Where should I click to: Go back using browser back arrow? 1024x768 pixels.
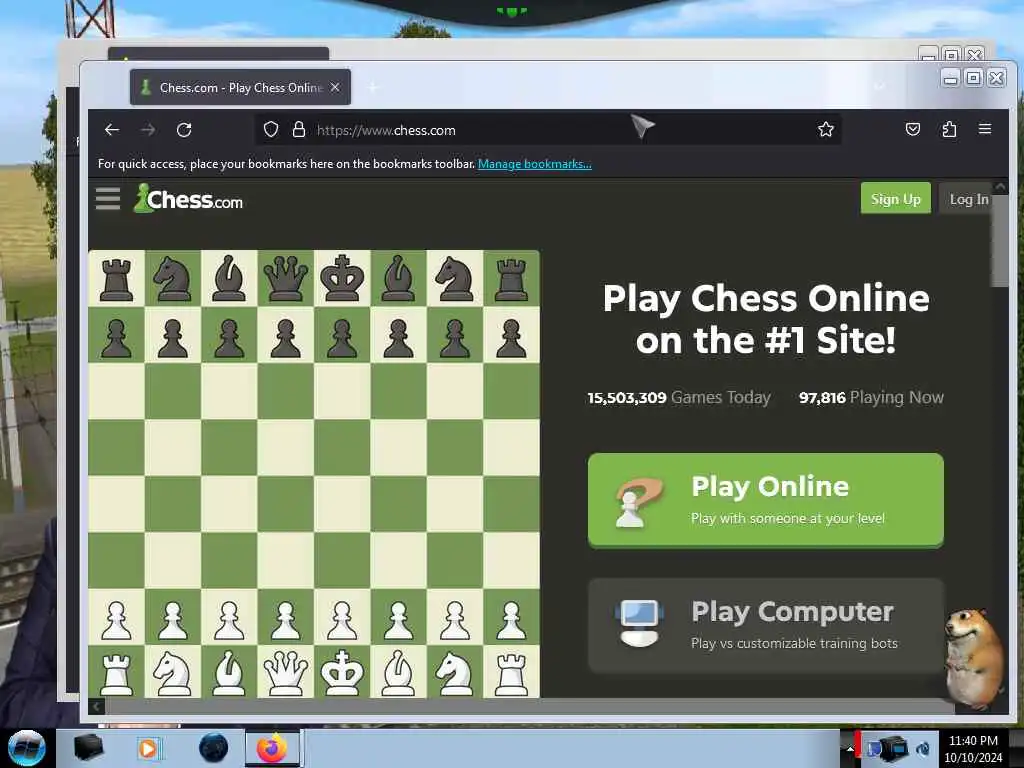(112, 130)
